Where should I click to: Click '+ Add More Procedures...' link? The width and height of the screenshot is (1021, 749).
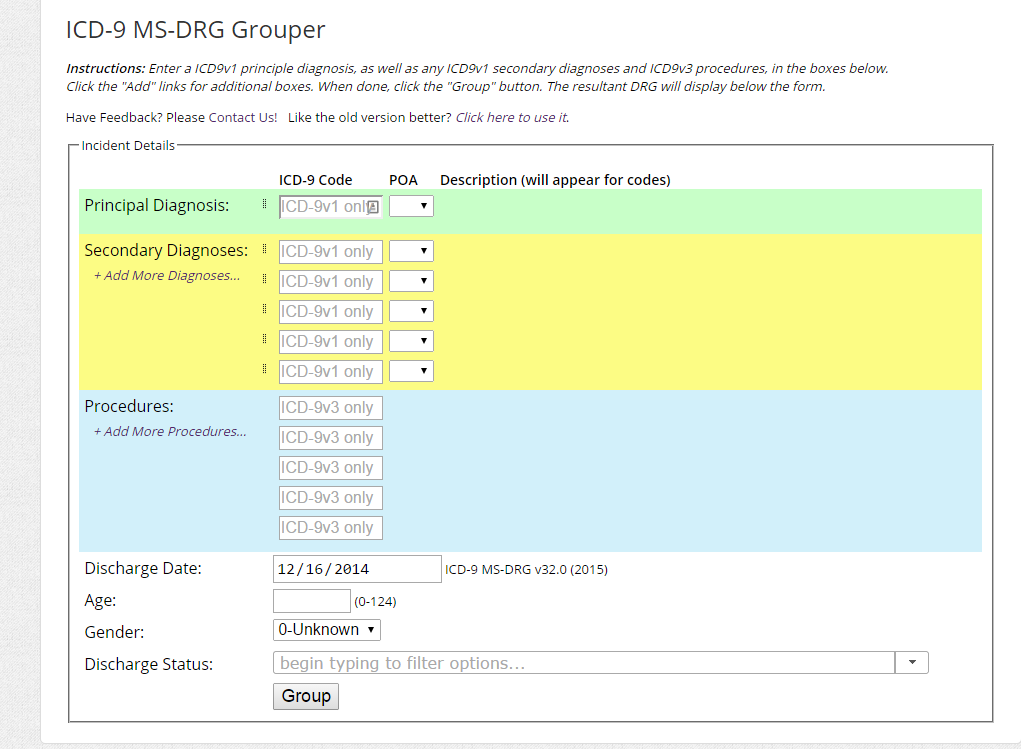pyautogui.click(x=170, y=432)
